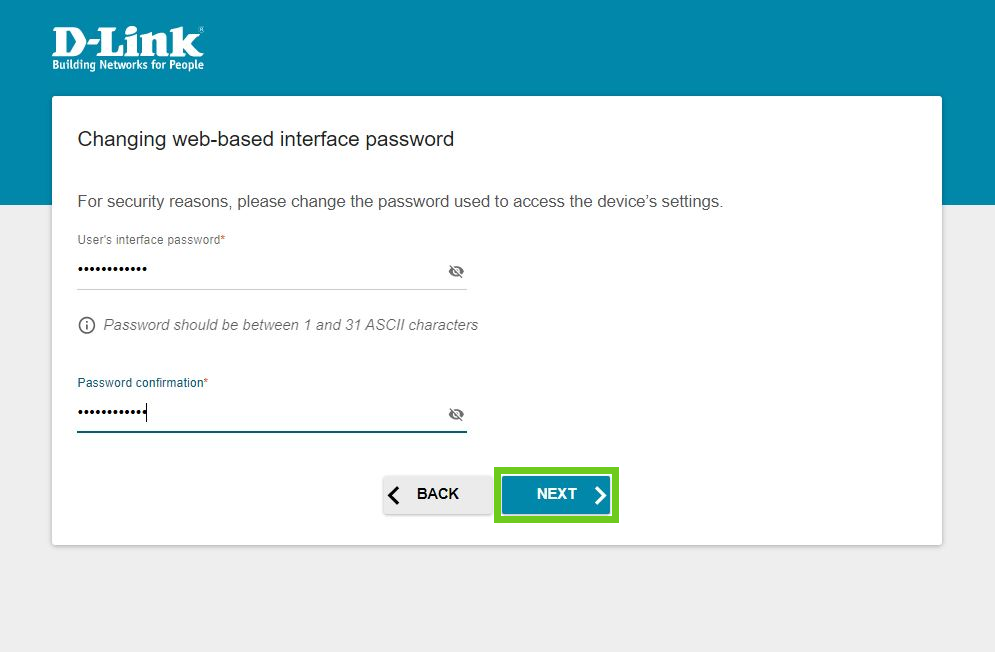Click the left chevron on BACK
The image size is (995, 652).
(x=394, y=495)
